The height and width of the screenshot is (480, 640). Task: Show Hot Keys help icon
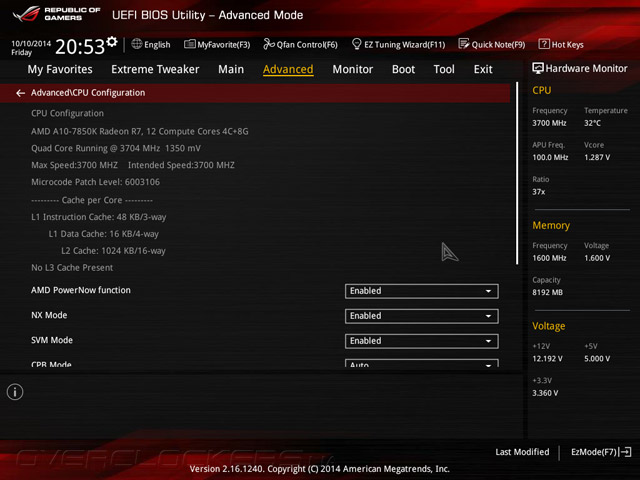coord(544,44)
